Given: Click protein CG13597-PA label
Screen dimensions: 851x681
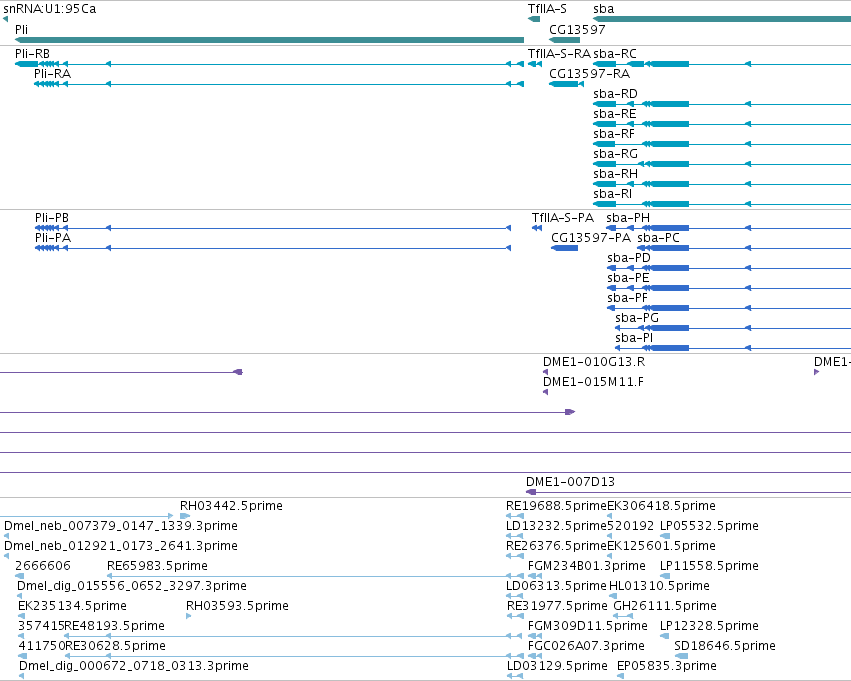Looking at the screenshot, I should 591,238.
